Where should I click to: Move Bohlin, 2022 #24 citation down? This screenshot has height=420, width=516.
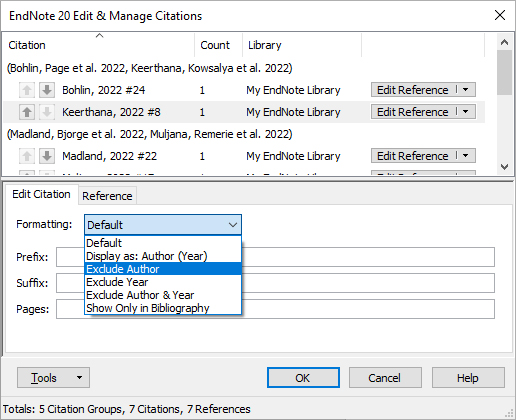[47, 90]
